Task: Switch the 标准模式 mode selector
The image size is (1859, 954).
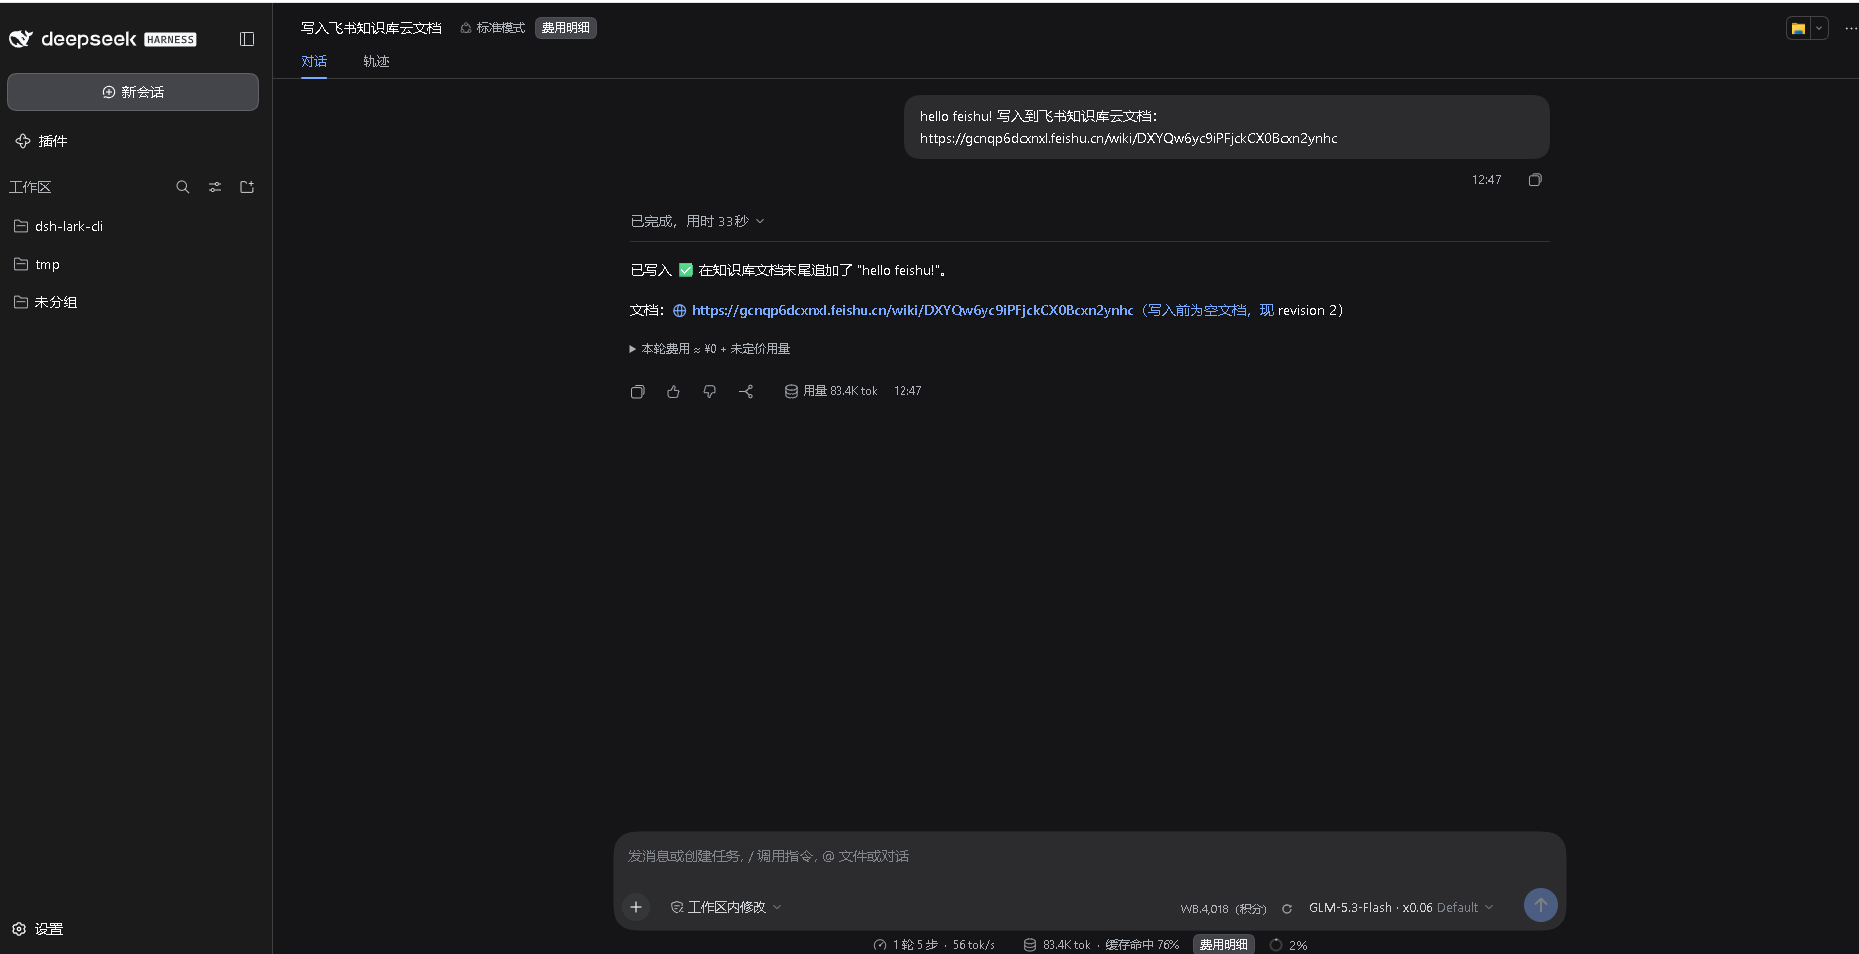Action: point(492,28)
